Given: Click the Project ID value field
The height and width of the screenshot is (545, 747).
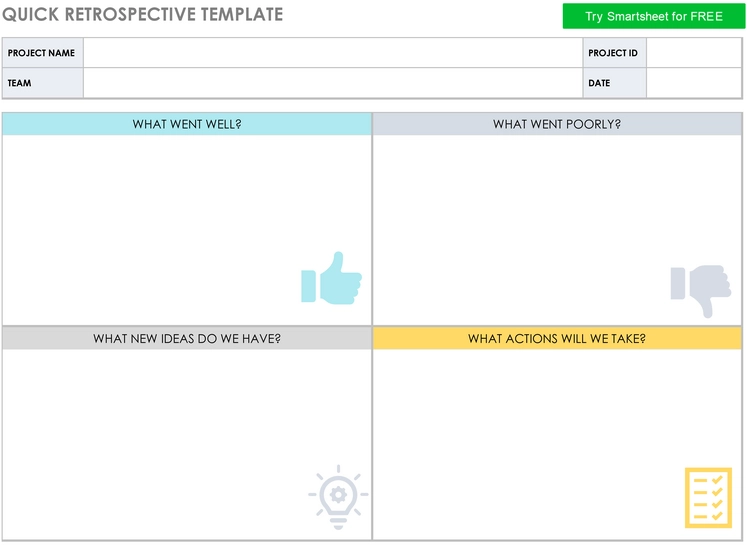Looking at the screenshot, I should tap(694, 53).
